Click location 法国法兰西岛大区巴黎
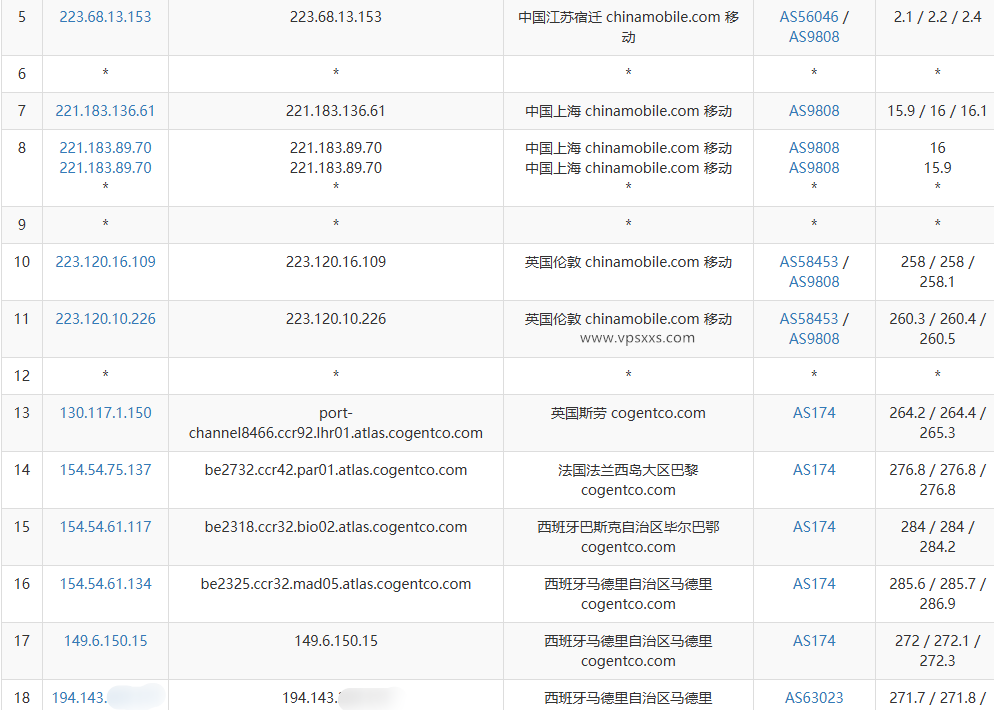Viewport: 994px width, 710px height. tap(628, 470)
